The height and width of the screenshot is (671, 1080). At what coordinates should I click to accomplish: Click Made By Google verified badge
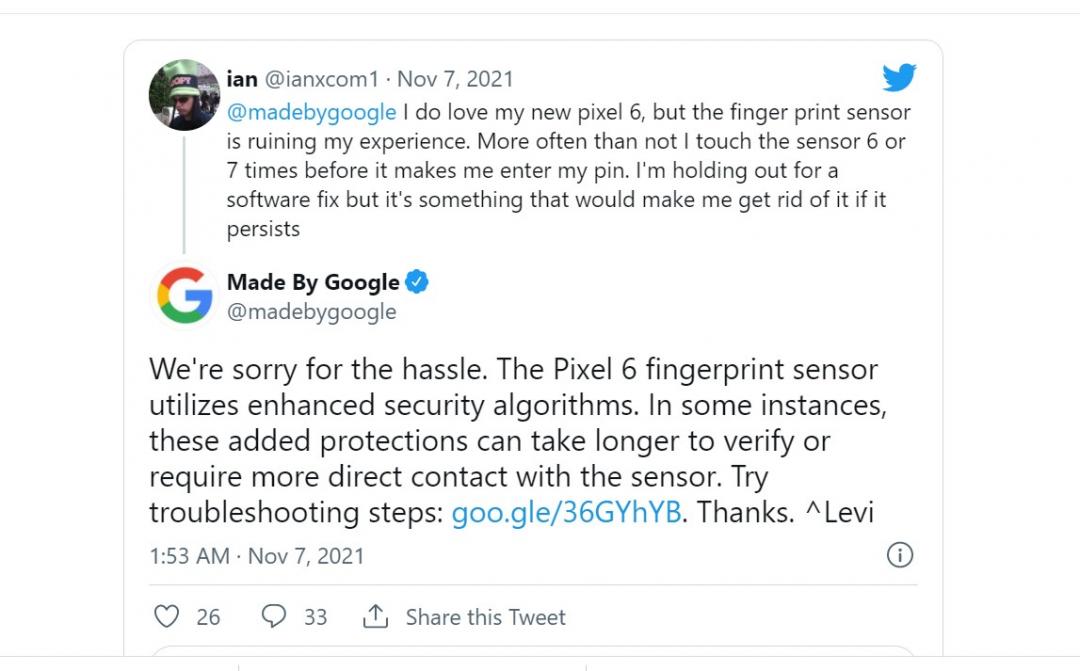pyautogui.click(x=417, y=283)
